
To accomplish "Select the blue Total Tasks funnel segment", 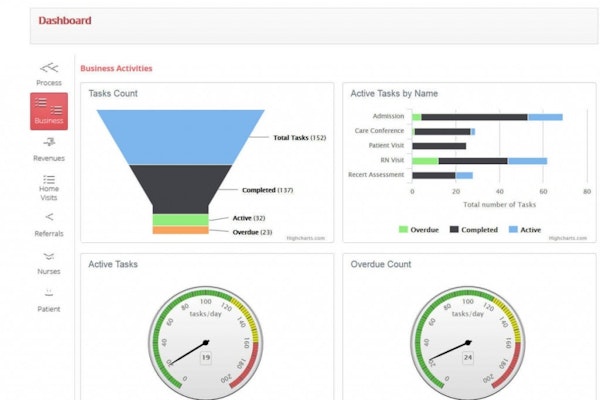I will 180,136.
